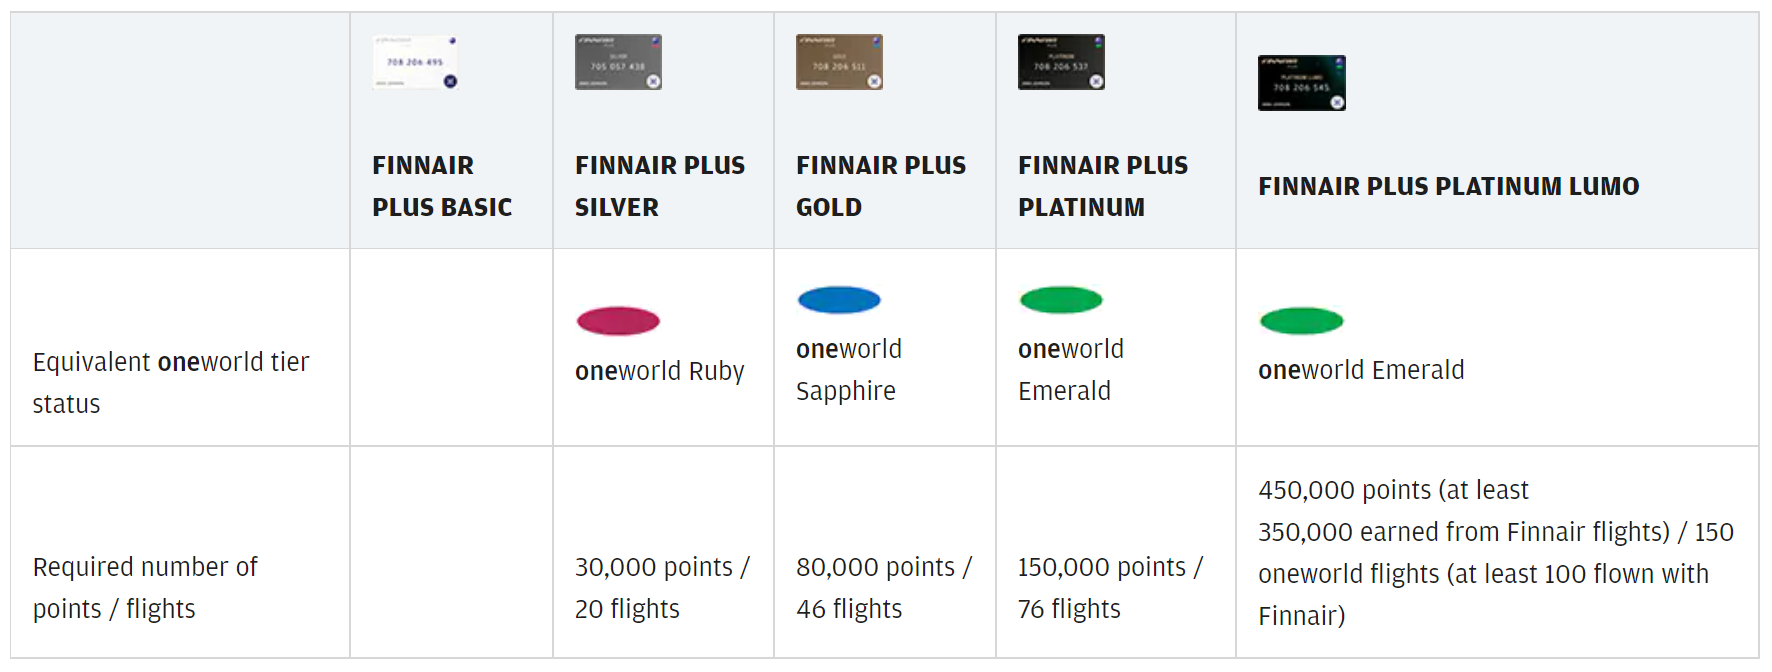Click the blue oneworld Sapphire oval icon
The image size is (1772, 672).
click(839, 300)
